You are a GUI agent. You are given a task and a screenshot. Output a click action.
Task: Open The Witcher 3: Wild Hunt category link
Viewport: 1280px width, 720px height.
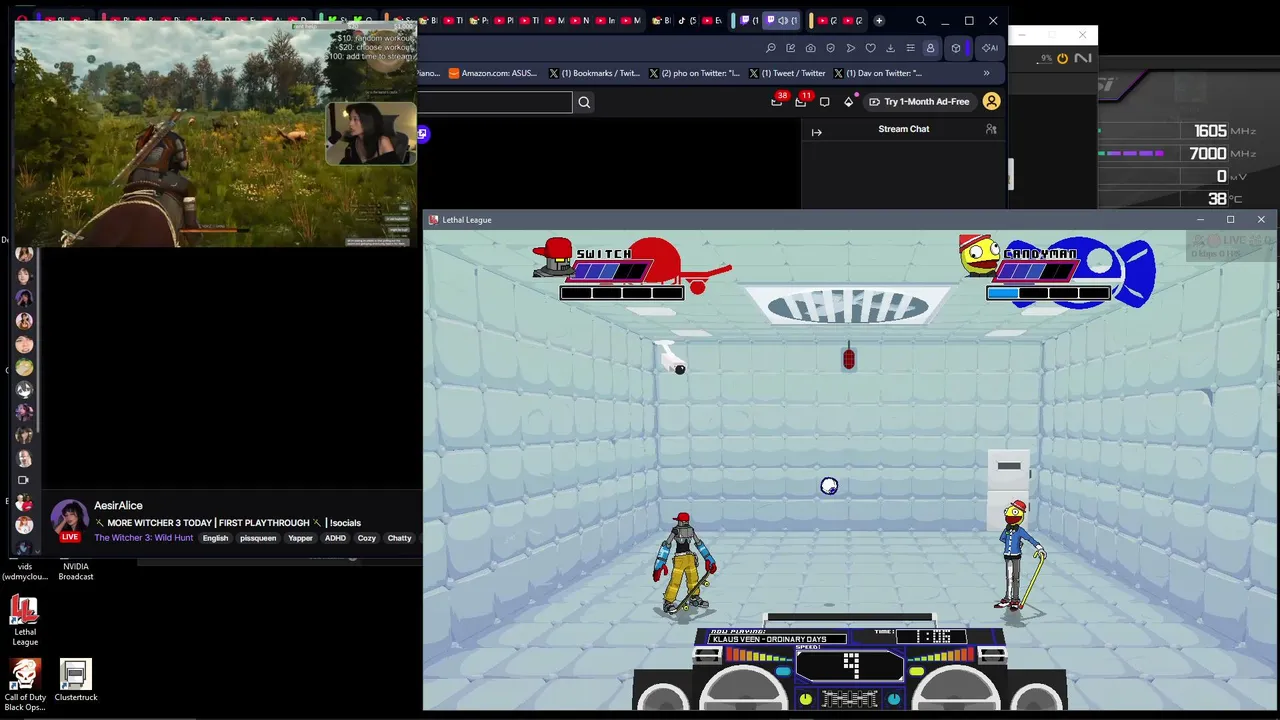pos(143,538)
